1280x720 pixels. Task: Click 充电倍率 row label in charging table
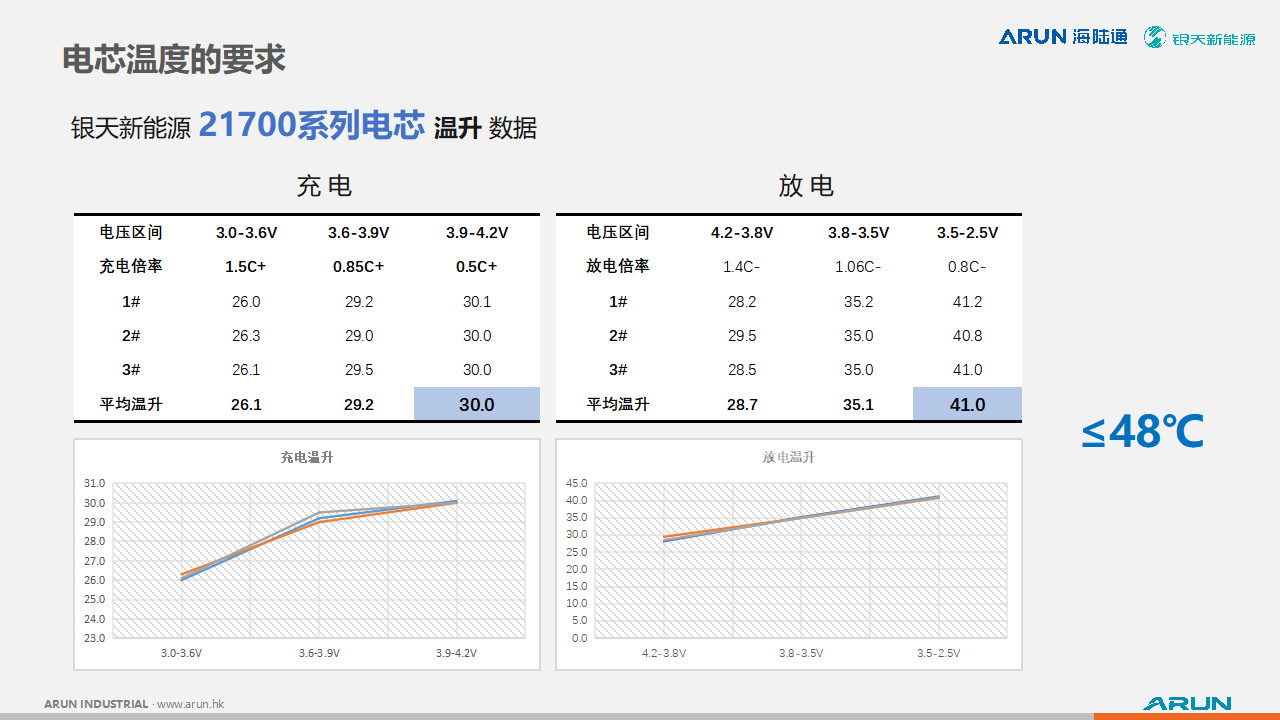[x=131, y=266]
